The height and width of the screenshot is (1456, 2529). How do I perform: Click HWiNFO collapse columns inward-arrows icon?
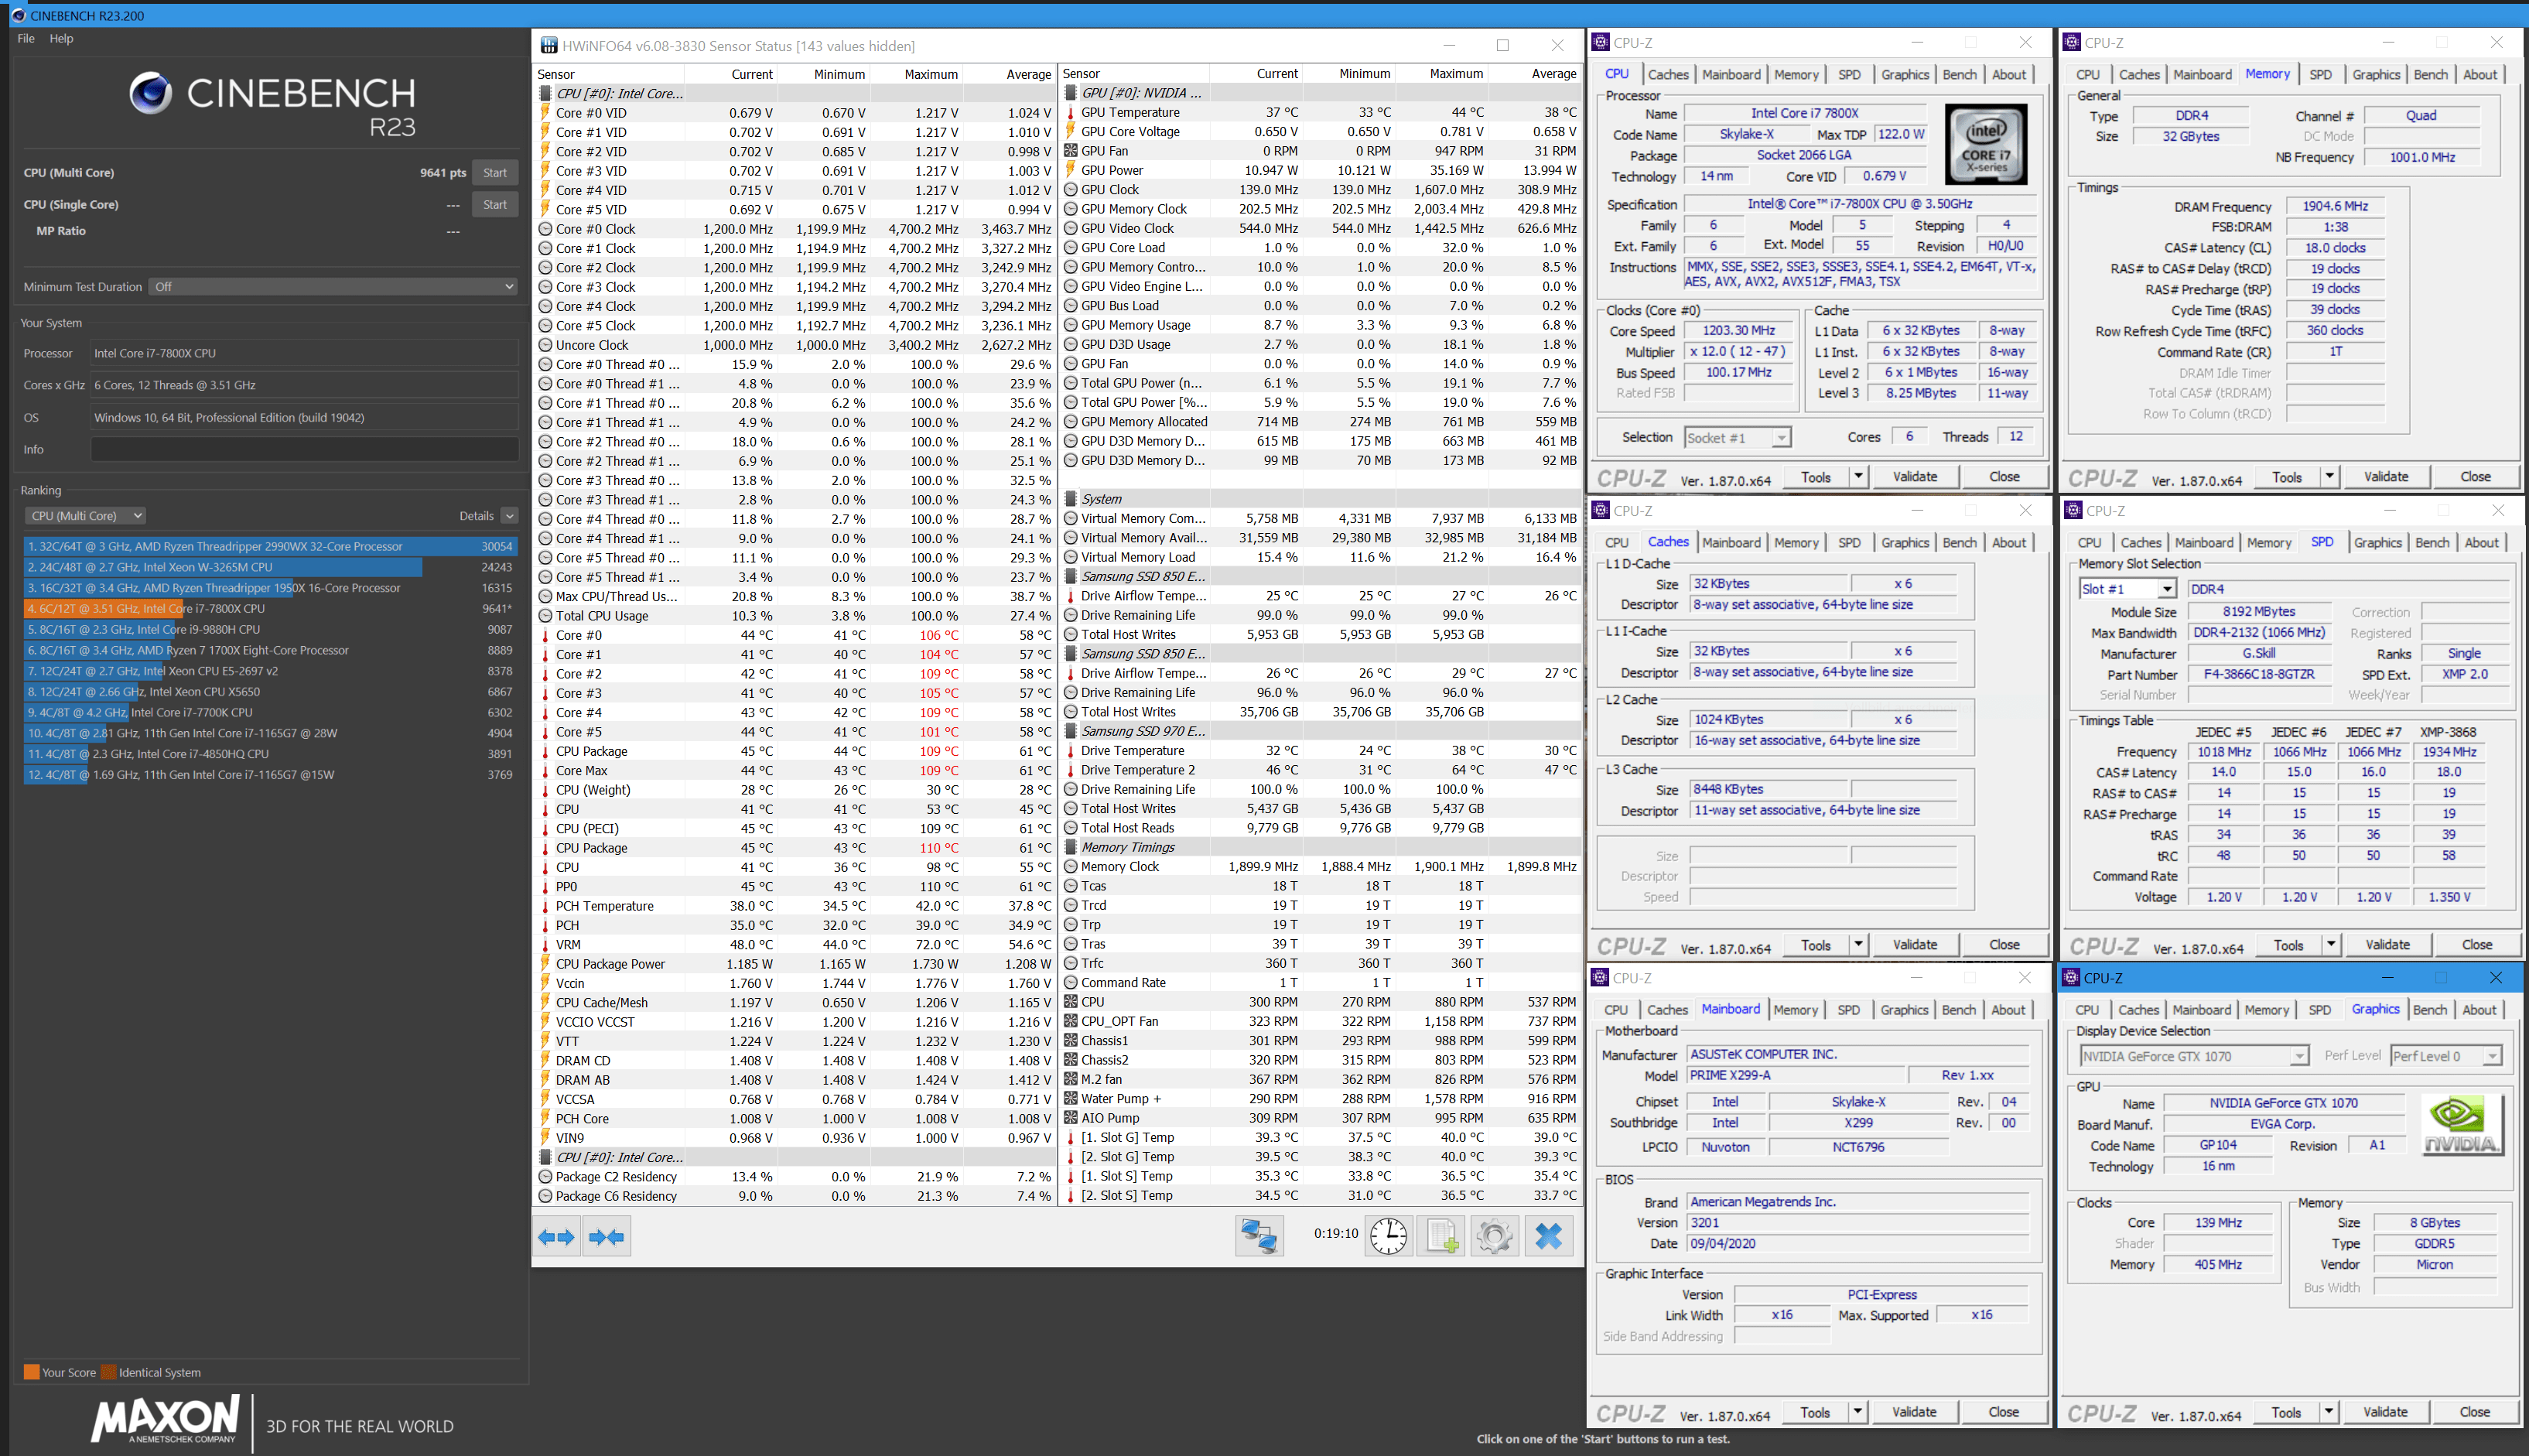[607, 1237]
